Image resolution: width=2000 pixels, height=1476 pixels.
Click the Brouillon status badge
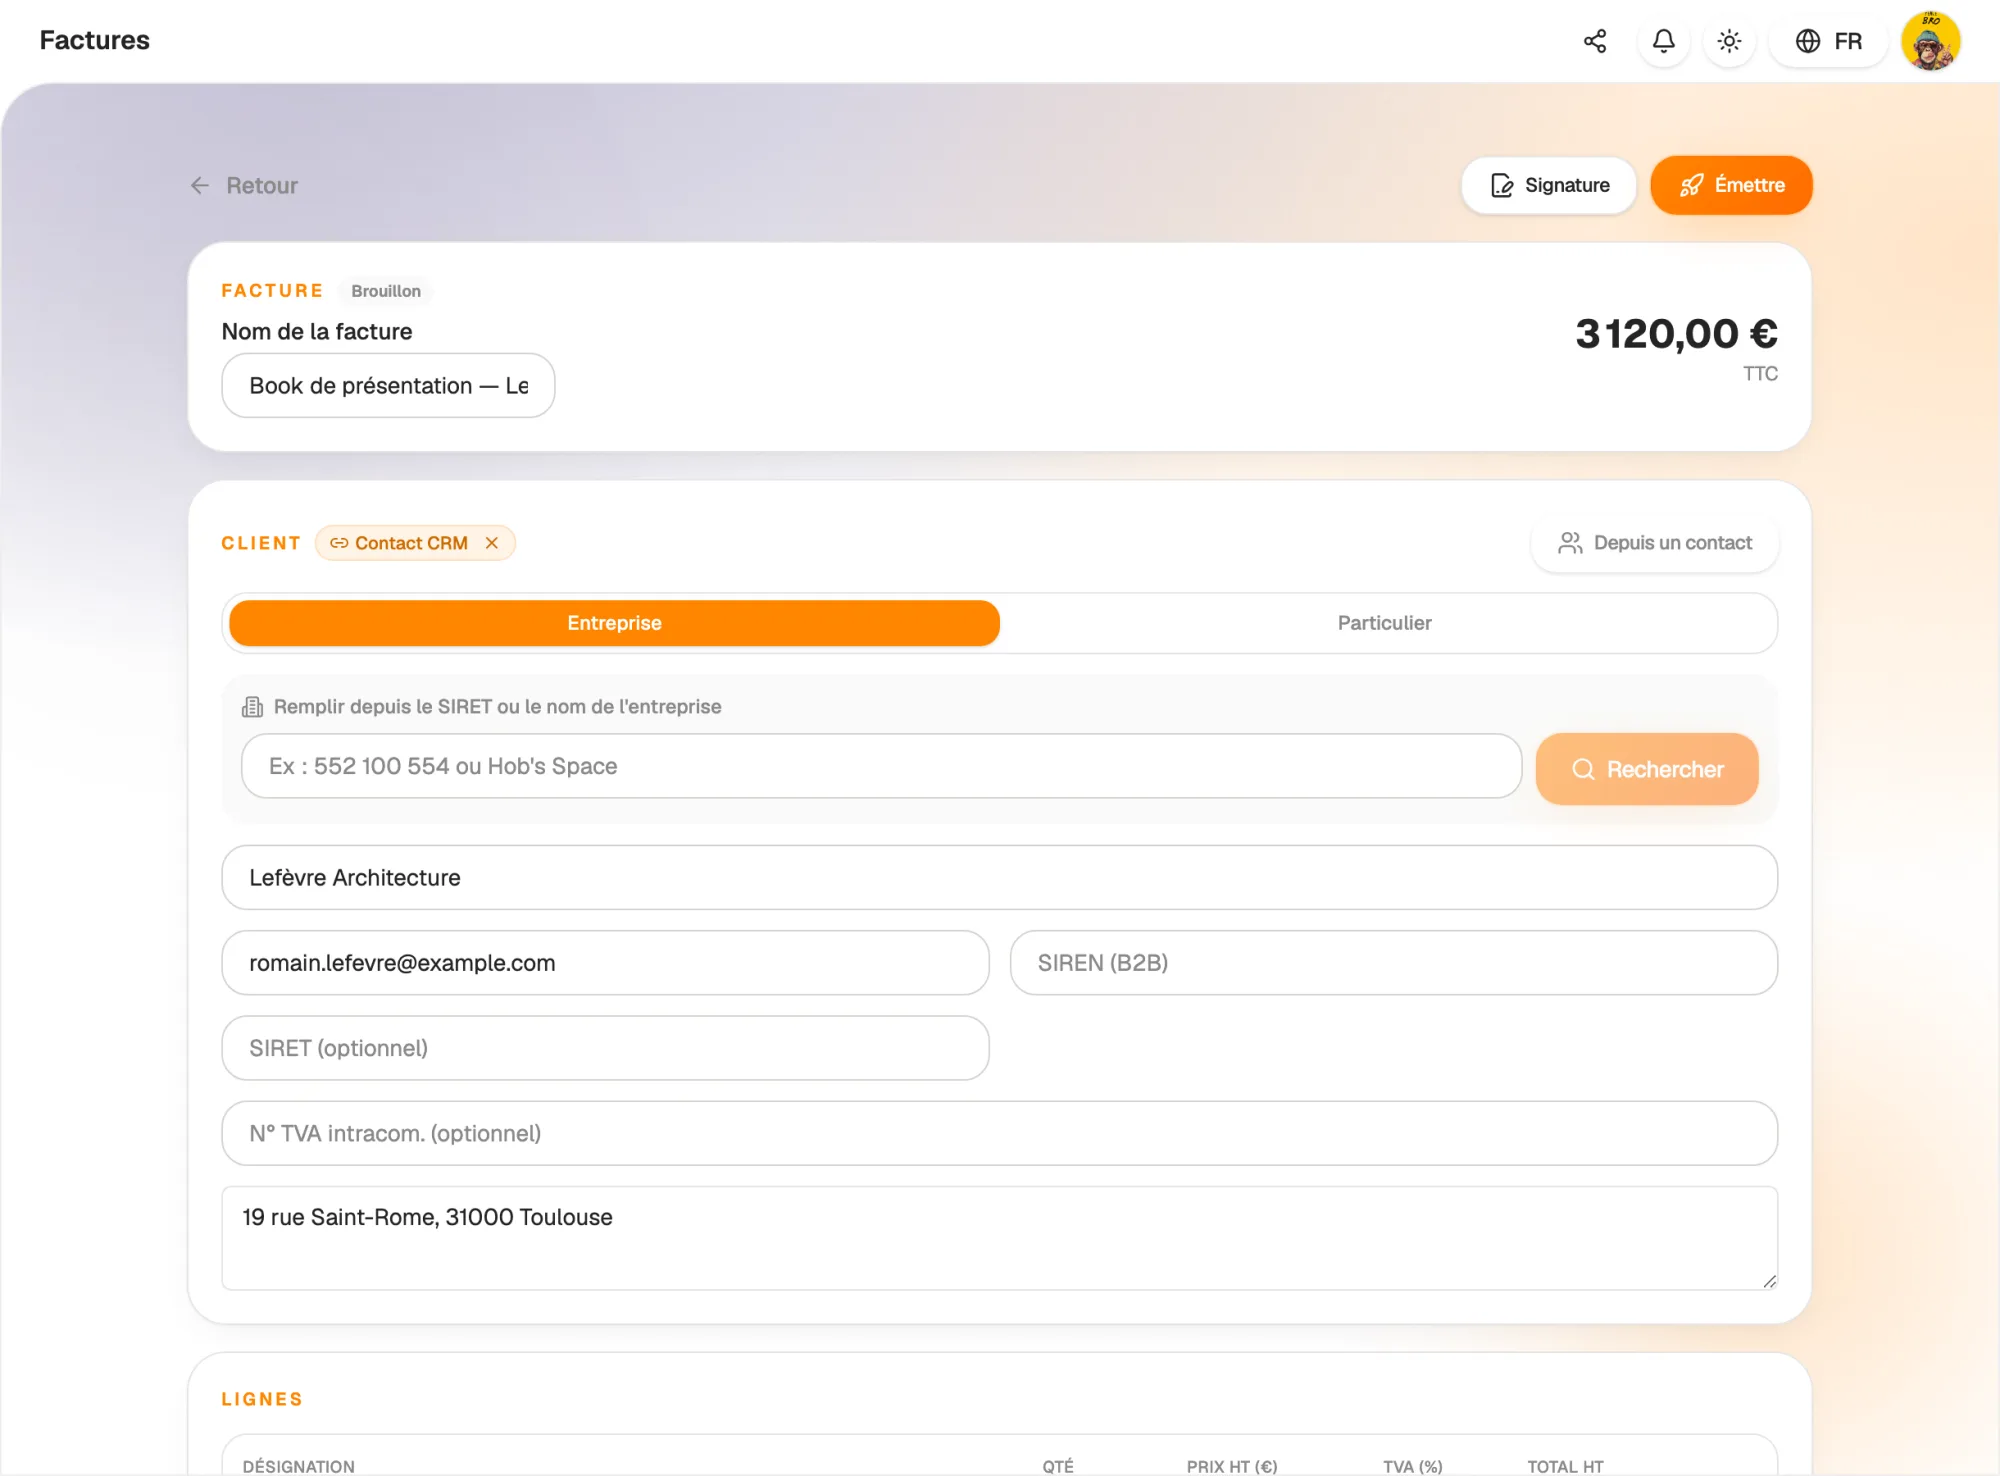point(386,291)
